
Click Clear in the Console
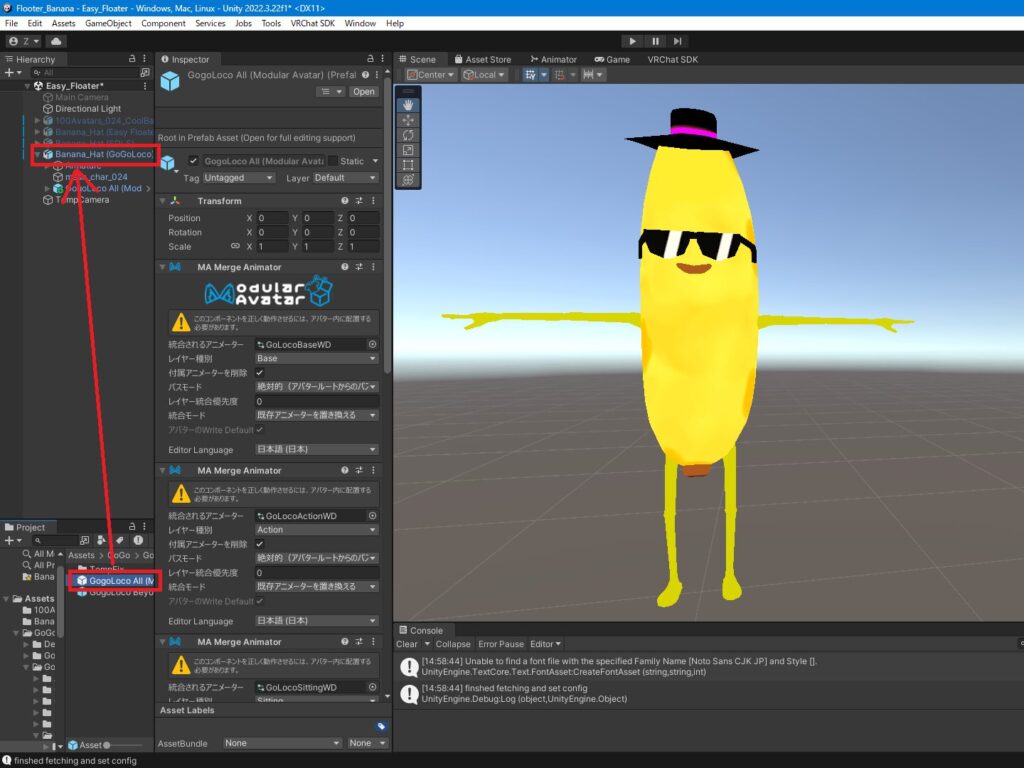tap(407, 644)
